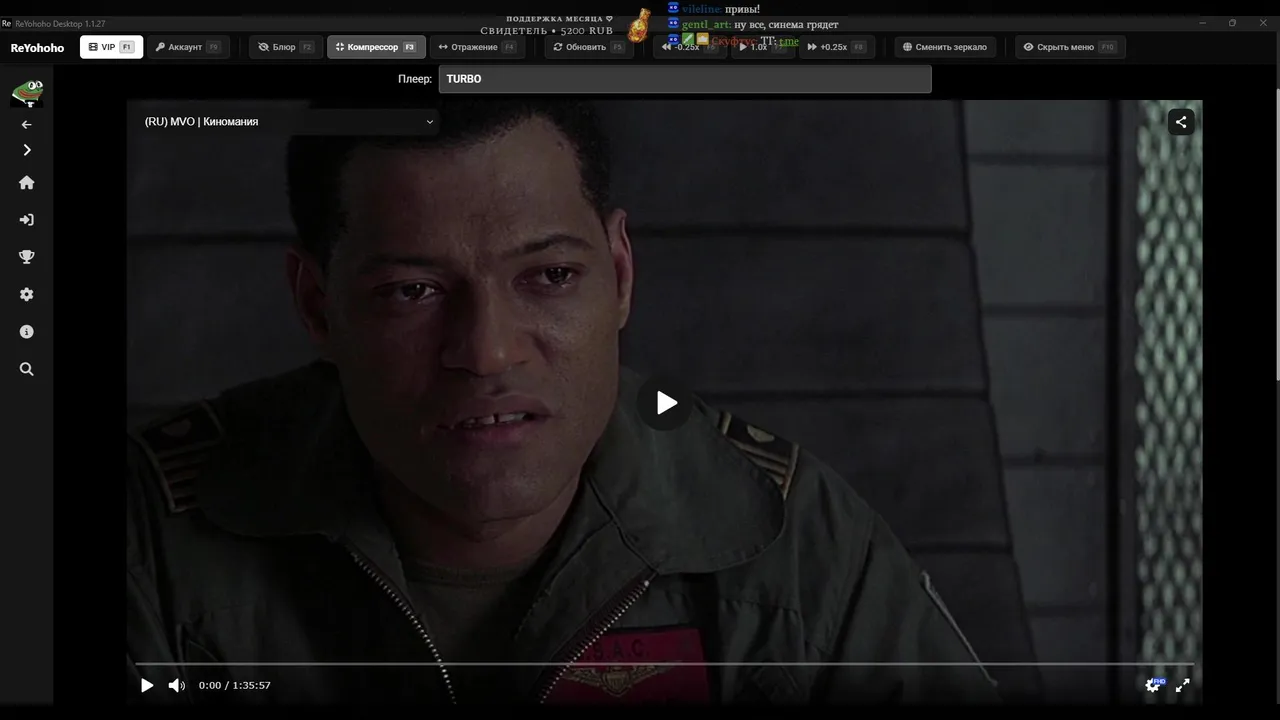Decrease playback speed by 0.25x

pos(689,47)
